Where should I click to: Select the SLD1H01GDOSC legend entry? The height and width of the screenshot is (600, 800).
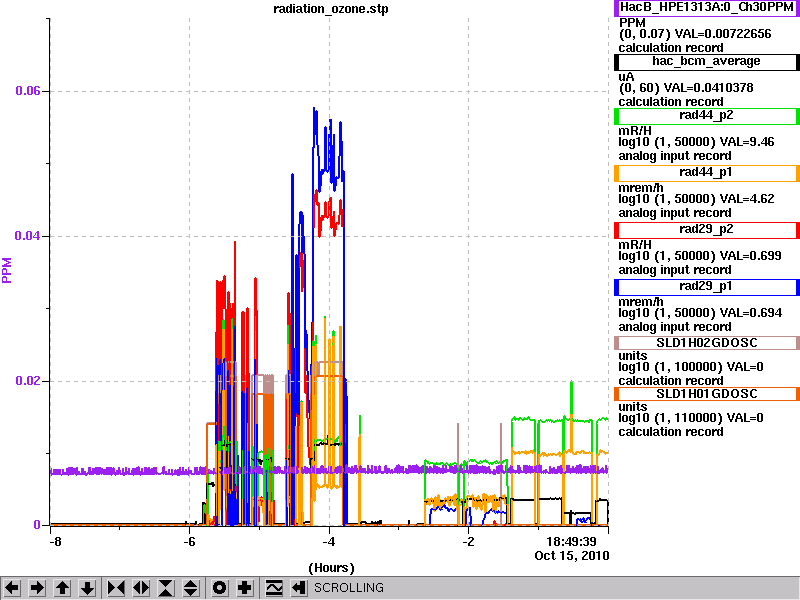click(707, 394)
